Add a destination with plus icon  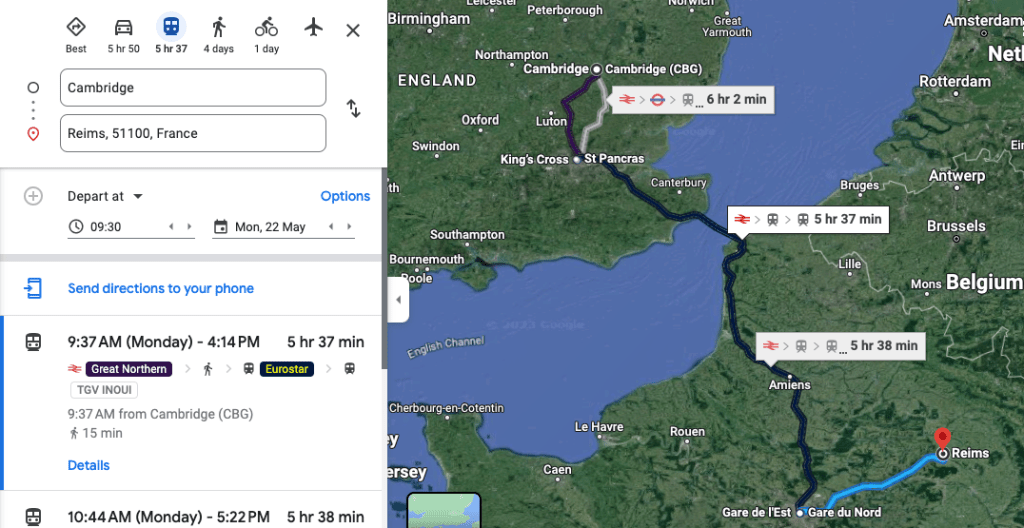(x=33, y=196)
